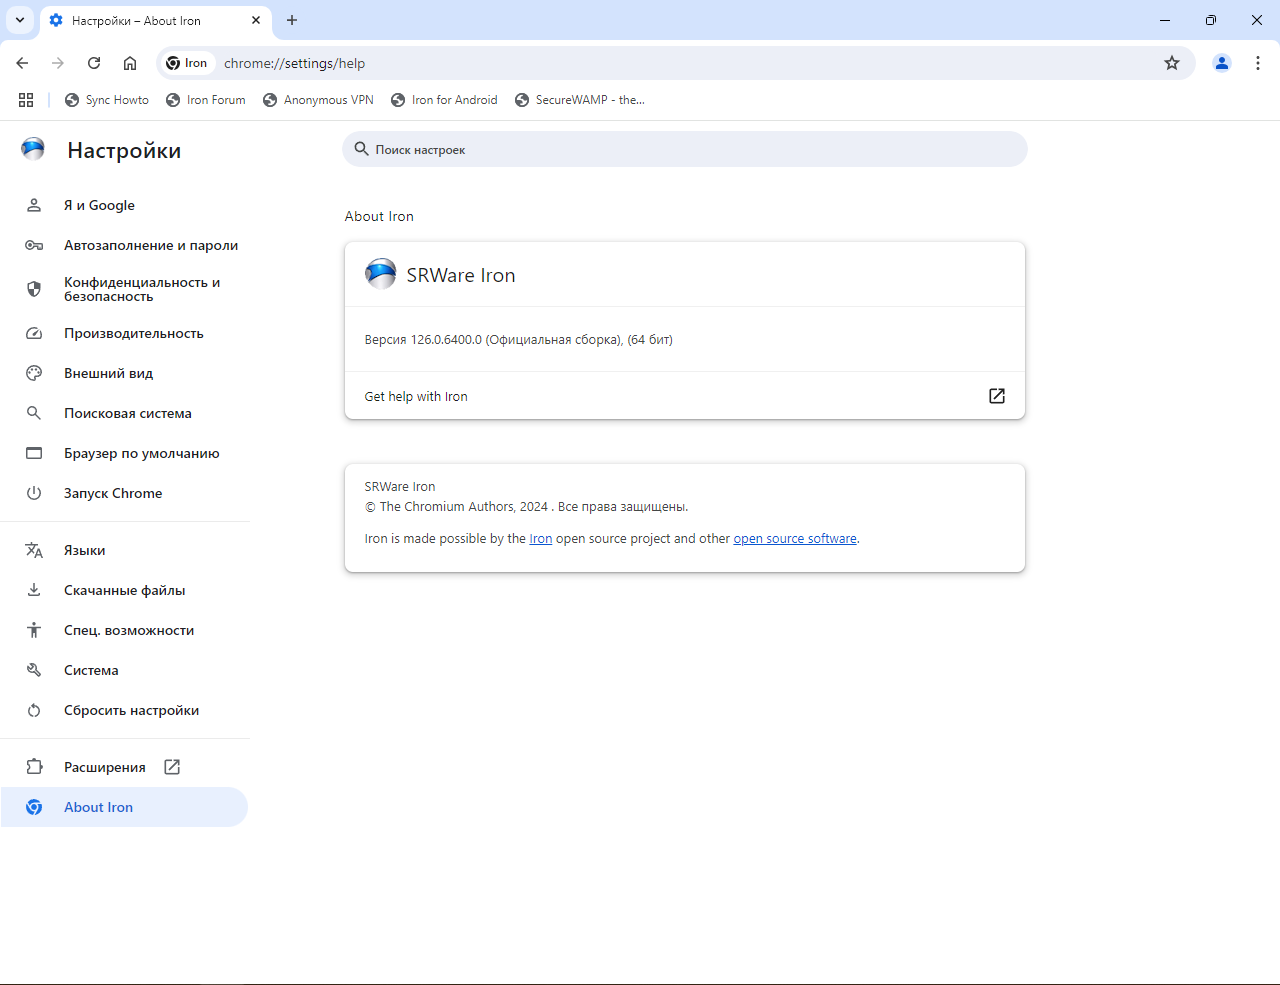Open the tab search dropdown arrow

click(20, 20)
